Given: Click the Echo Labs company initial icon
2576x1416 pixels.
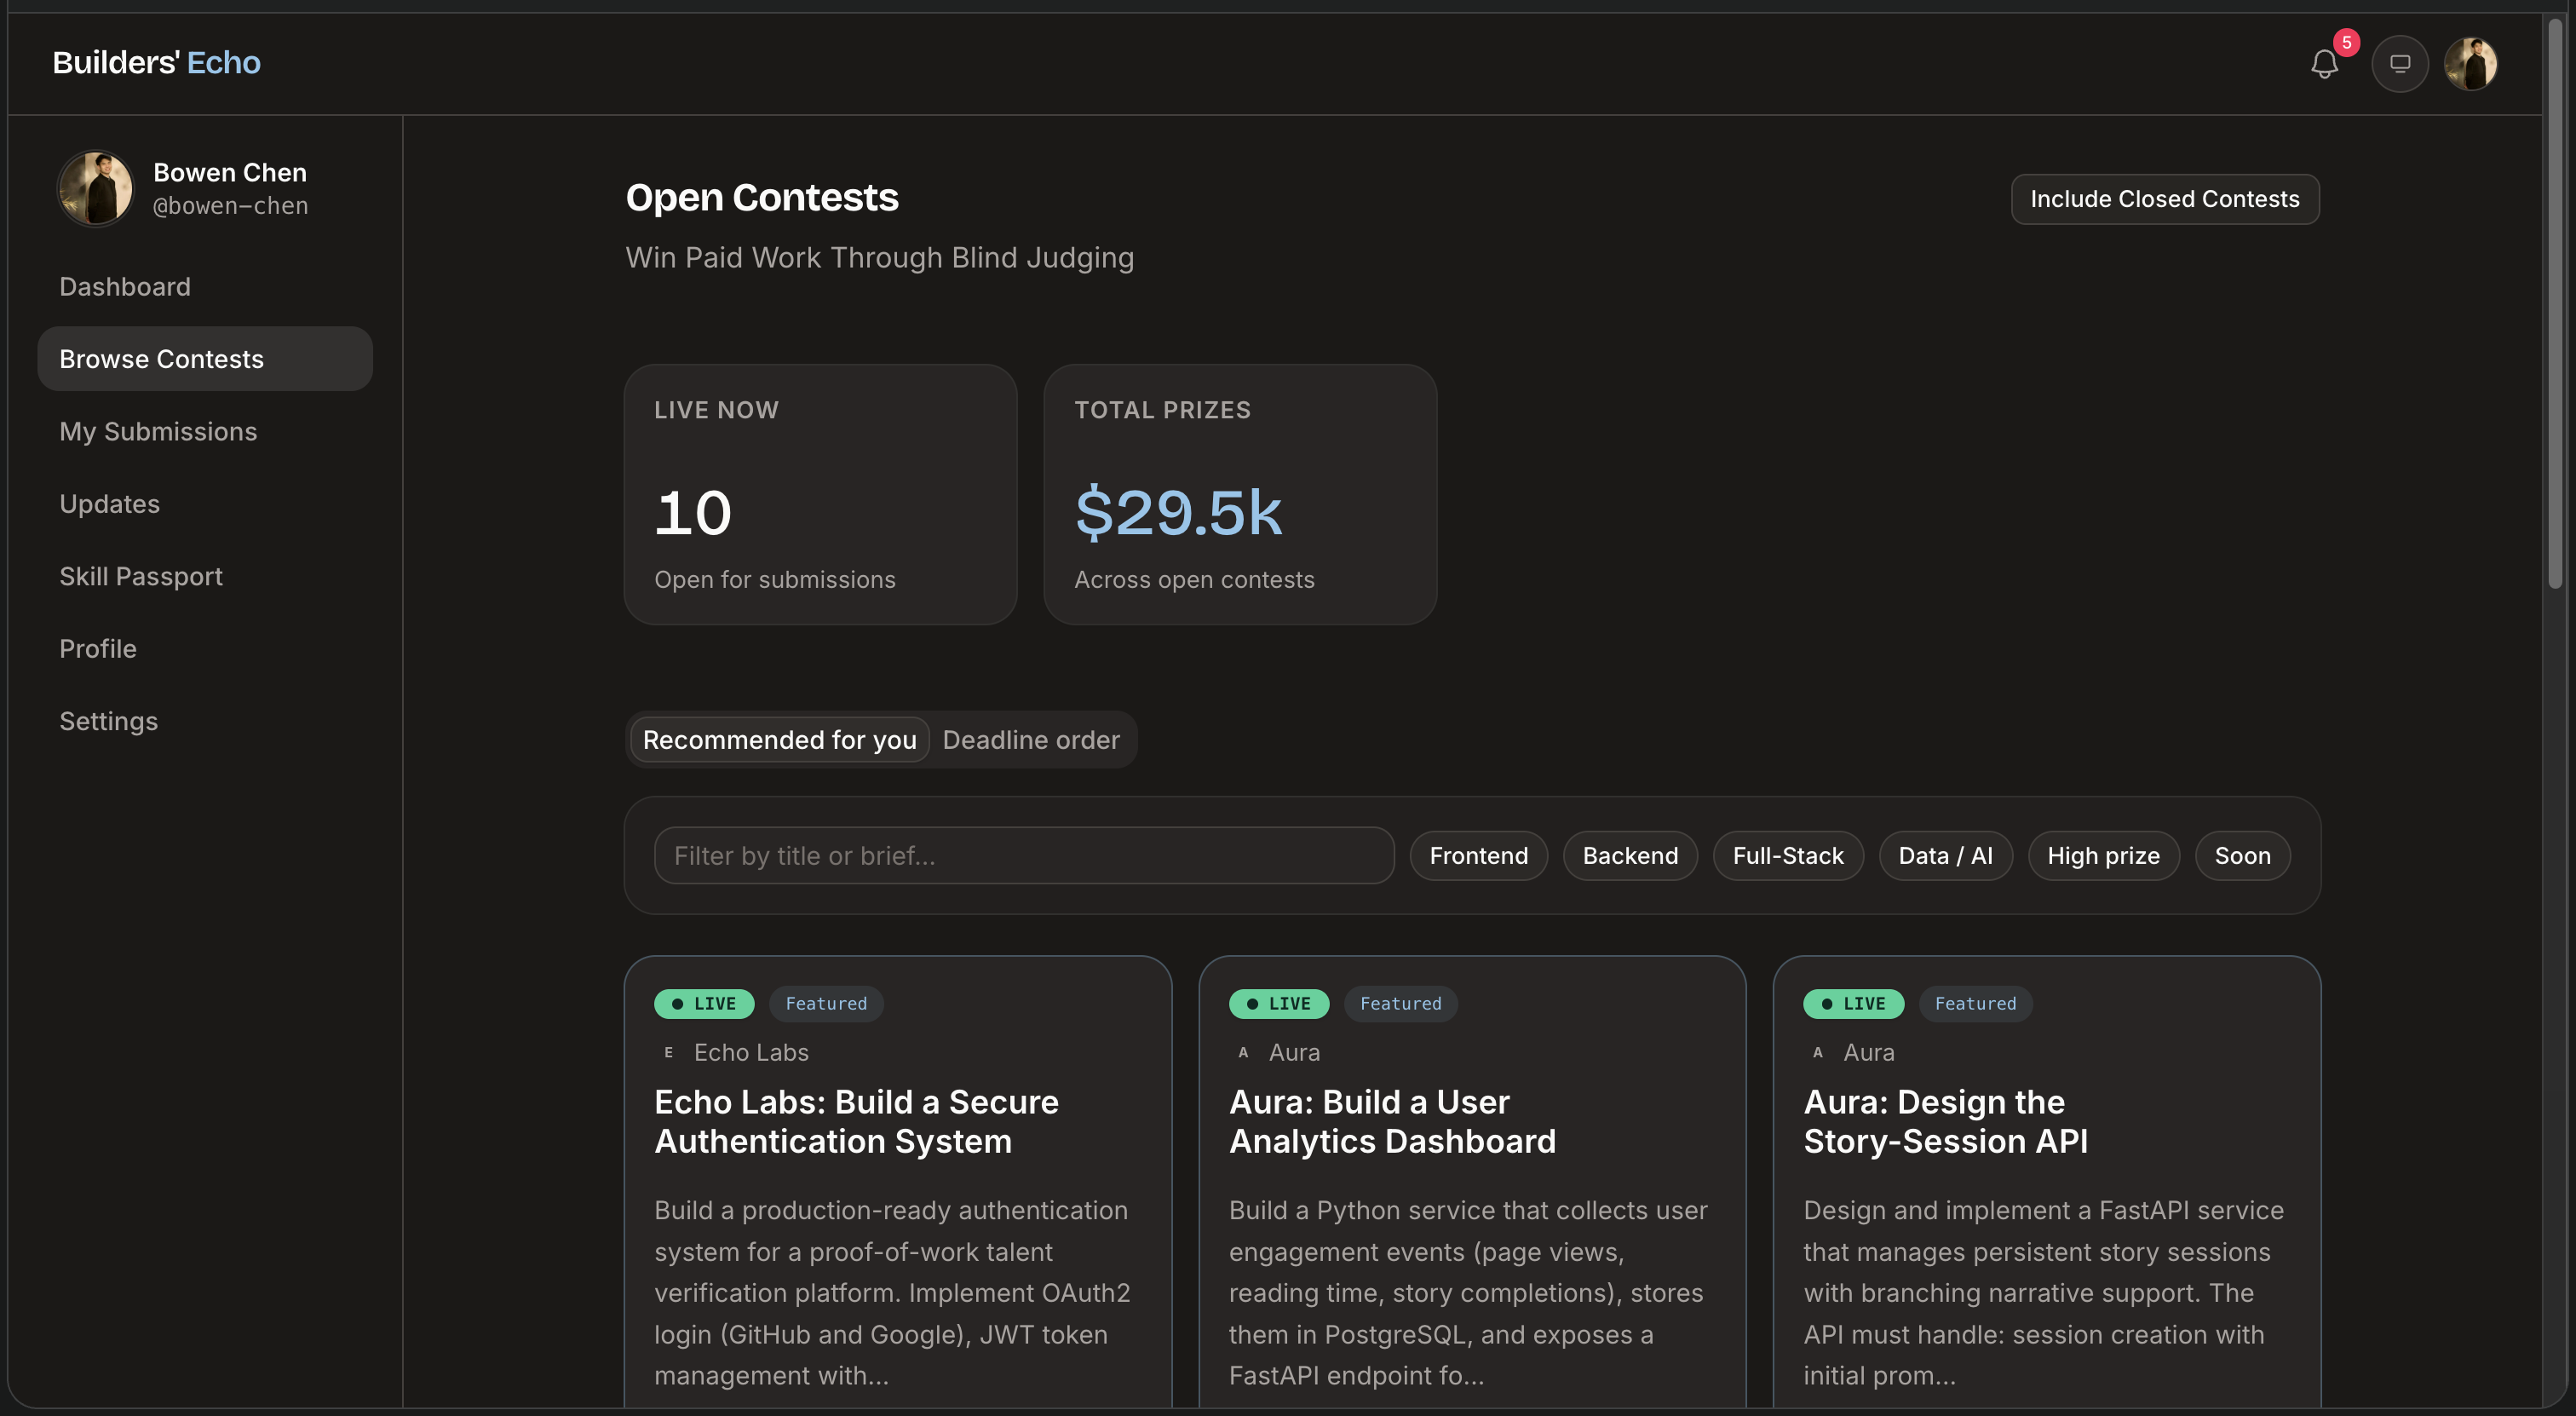Looking at the screenshot, I should pyautogui.click(x=669, y=1053).
